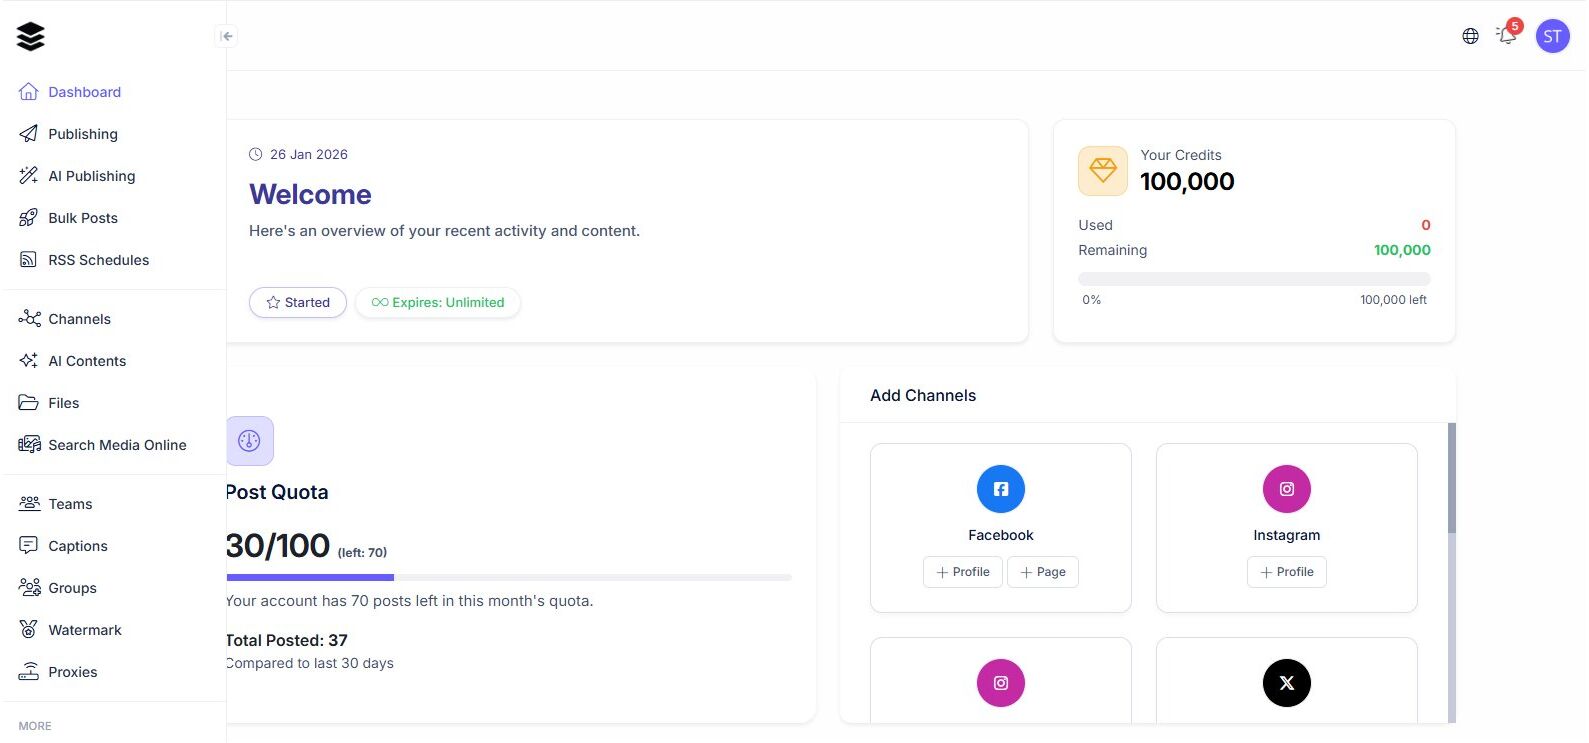Collapse the sidebar with the arrow toggle
Image resolution: width=1589 pixels, height=743 pixels.
click(227, 36)
